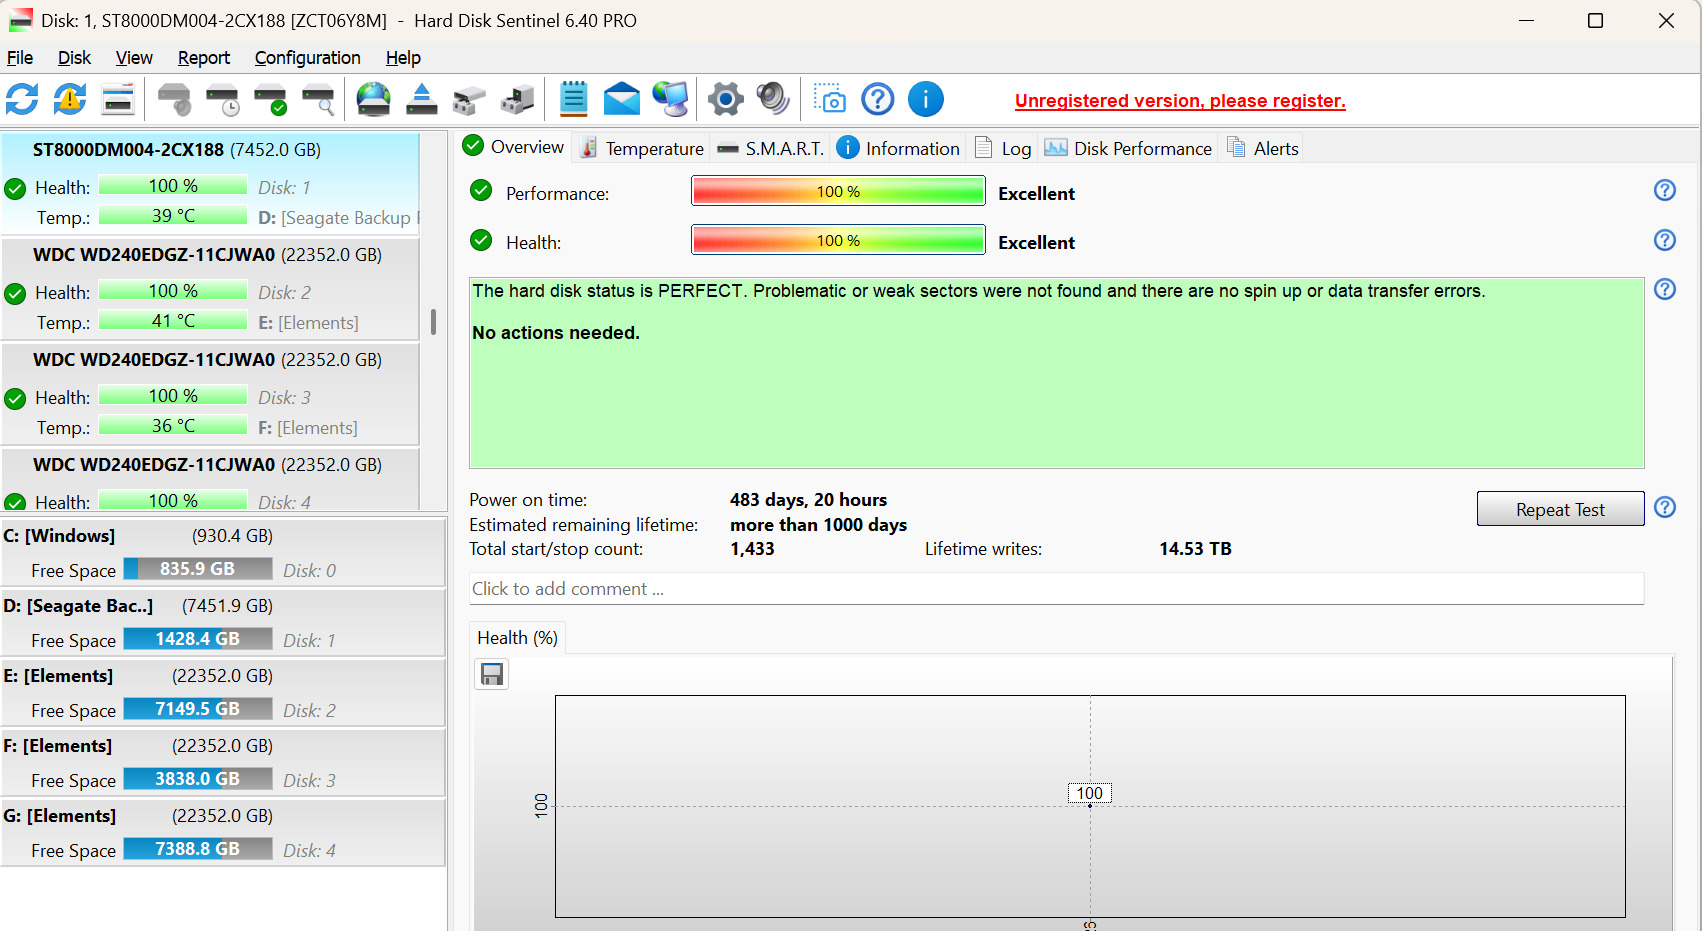Select the WDC WD240EDGZ disk labeled Disk: 4
Image resolution: width=1702 pixels, height=931 pixels.
click(x=210, y=480)
